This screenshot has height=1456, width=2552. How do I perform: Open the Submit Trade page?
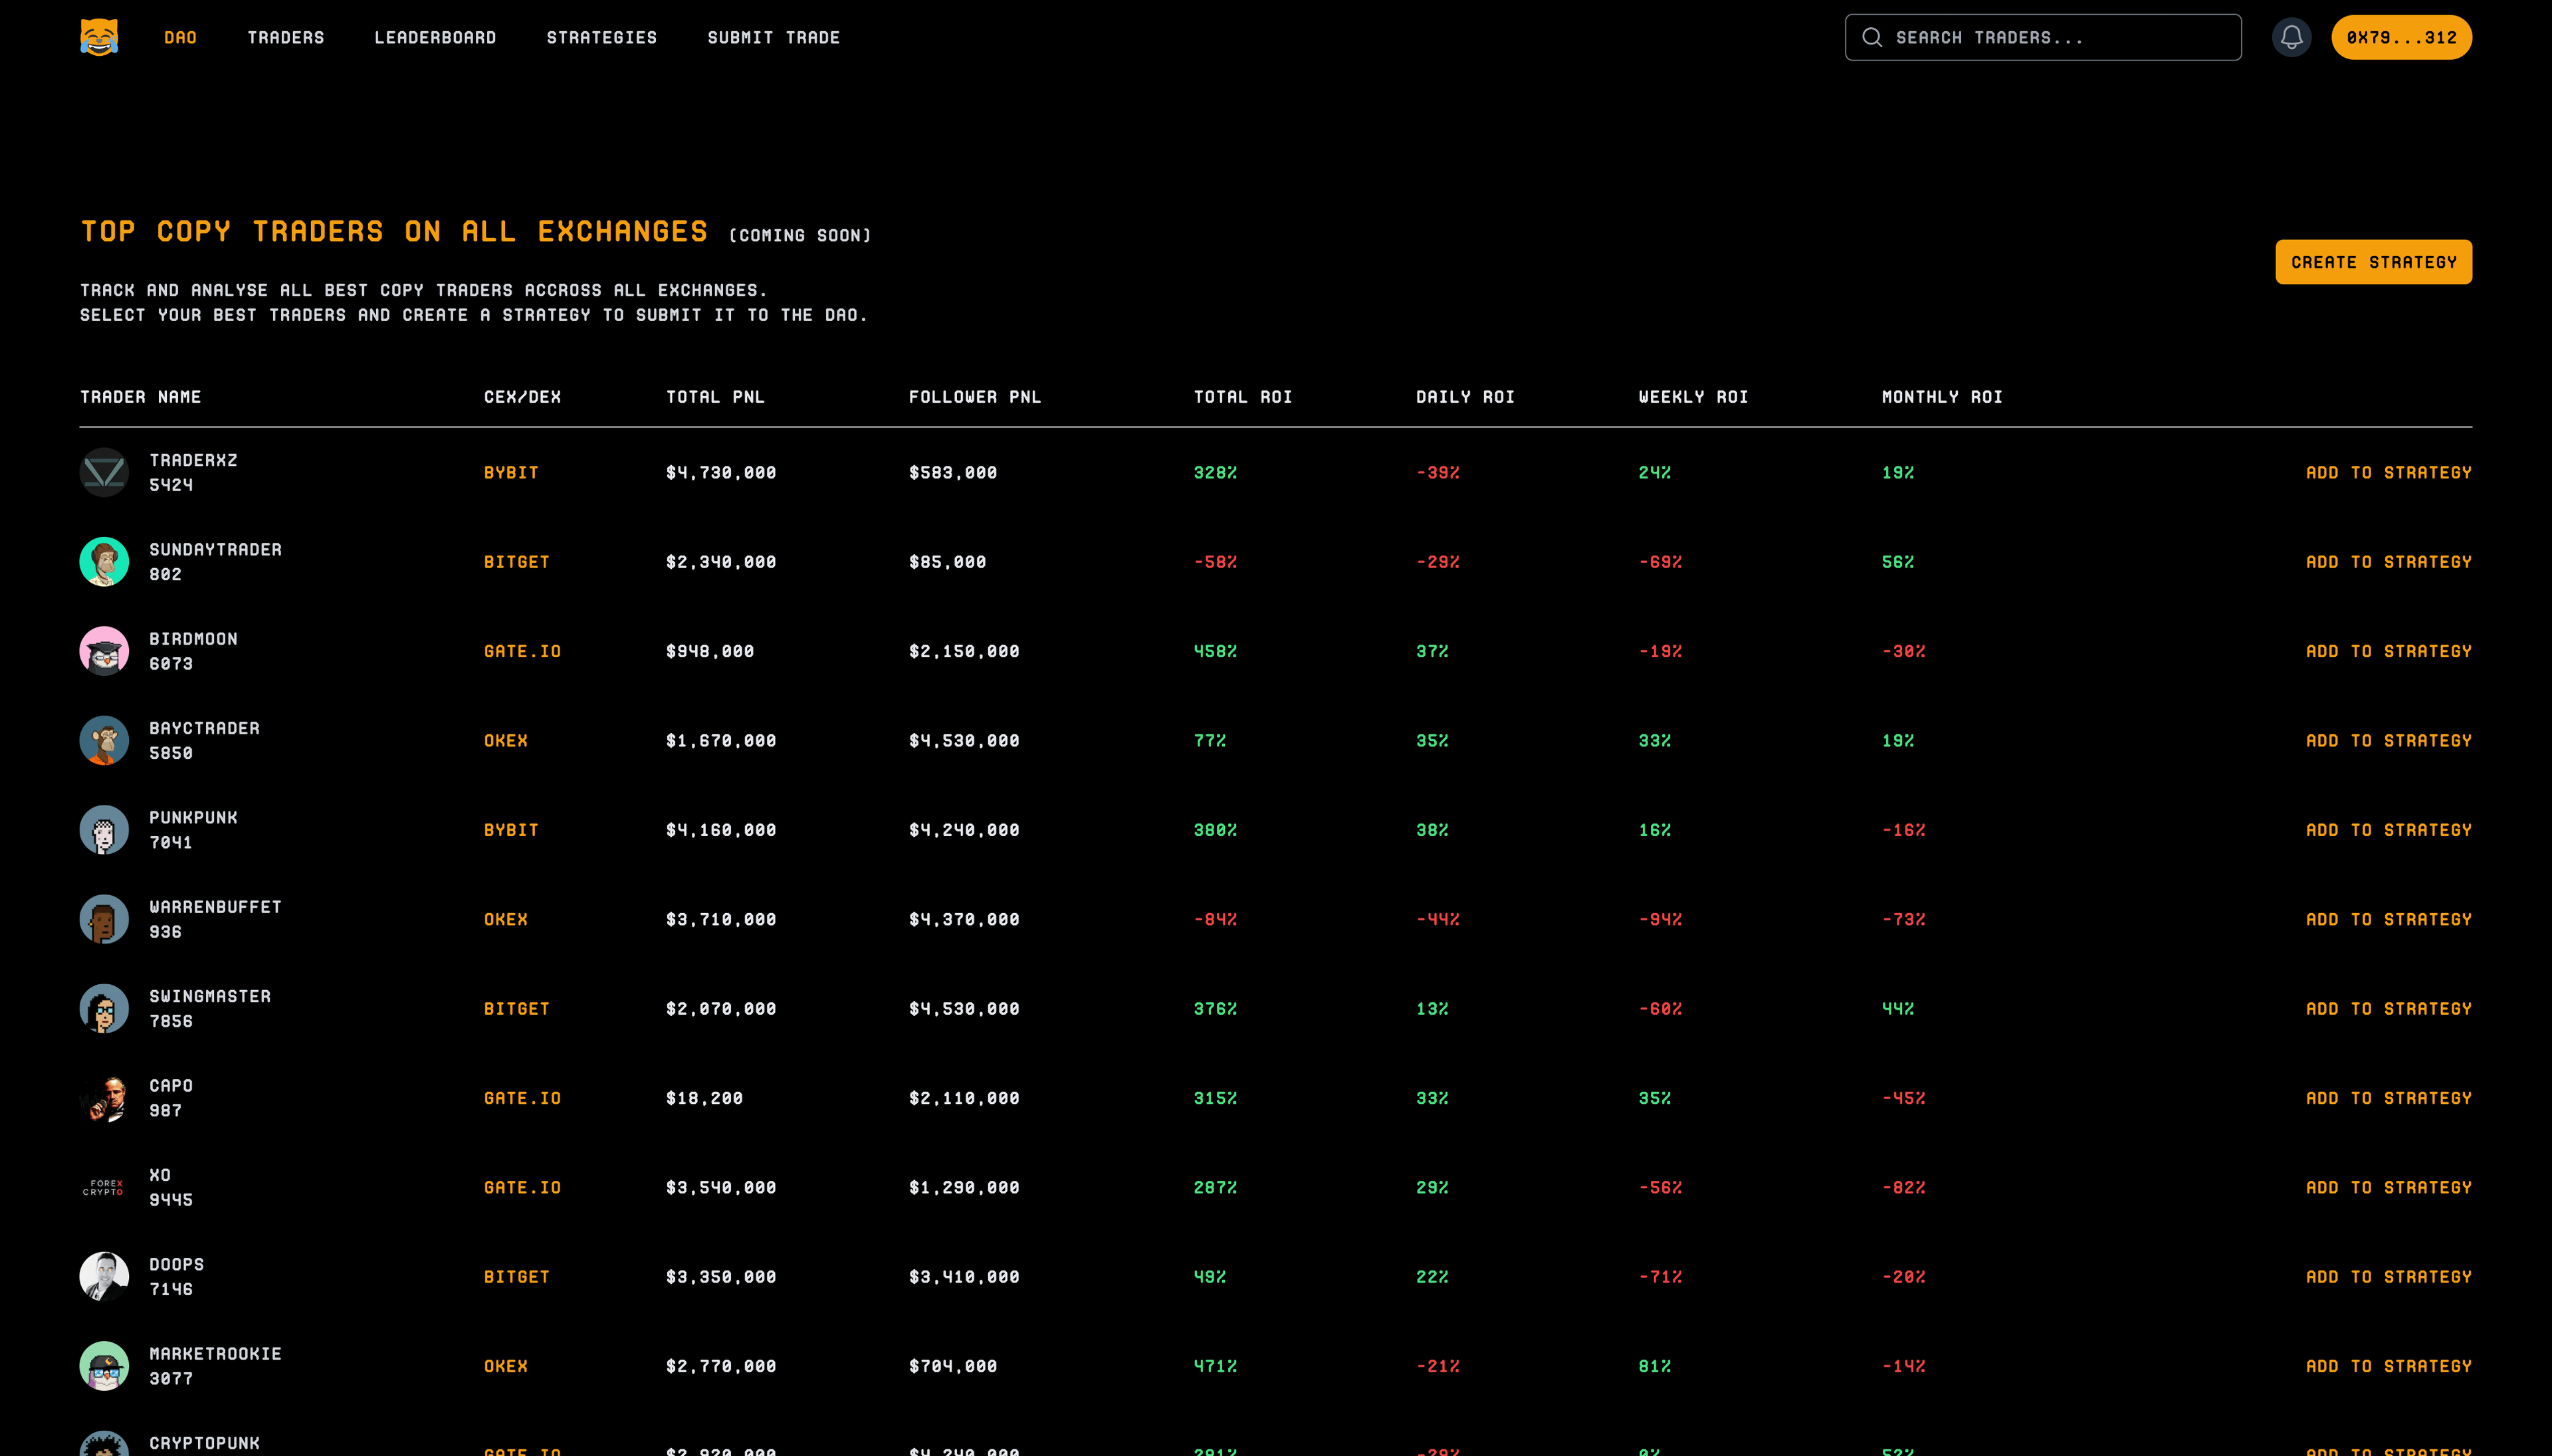(x=773, y=37)
